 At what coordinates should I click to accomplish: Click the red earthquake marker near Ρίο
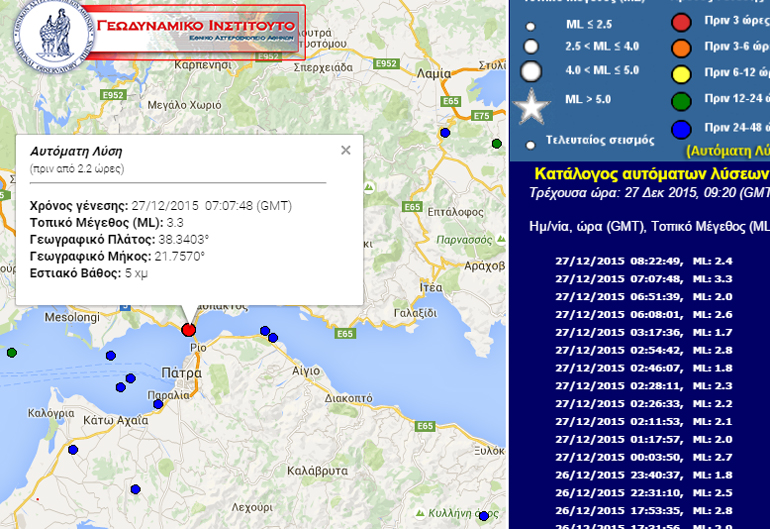(189, 330)
